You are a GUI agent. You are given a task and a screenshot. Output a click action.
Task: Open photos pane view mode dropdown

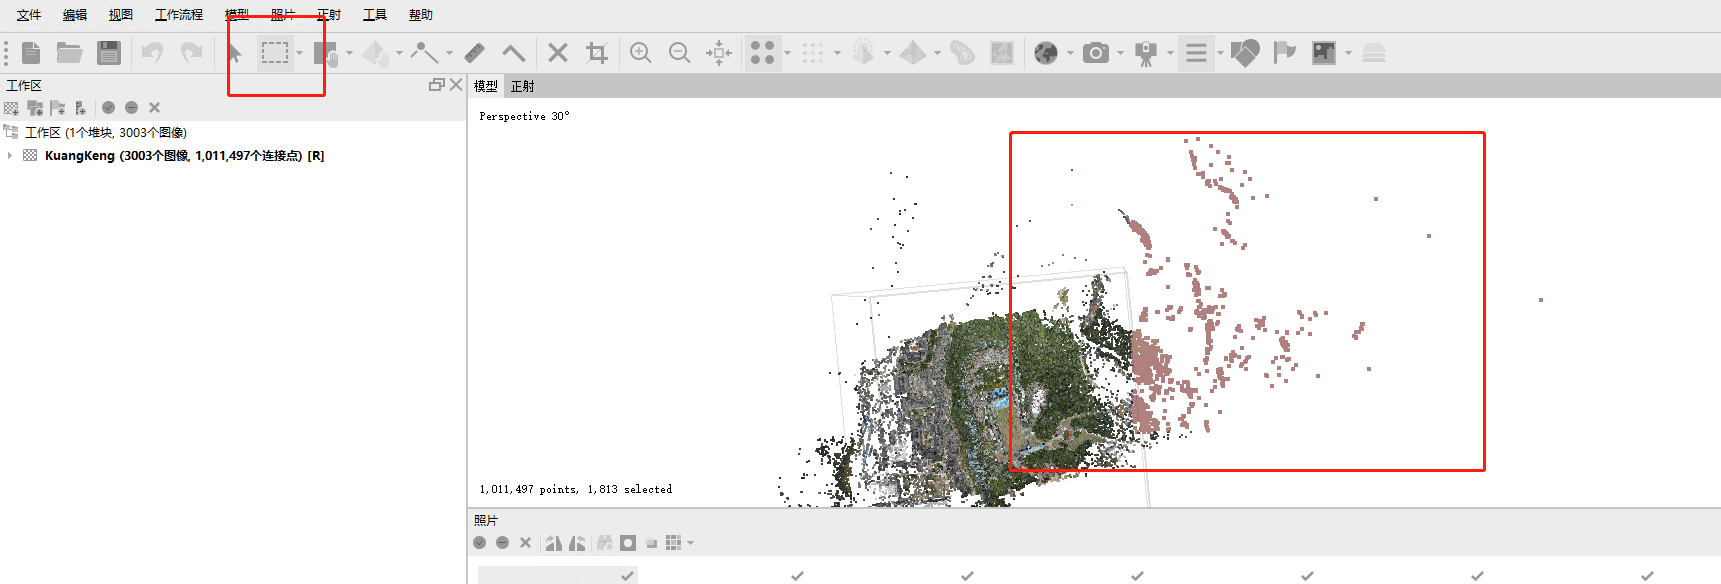690,543
